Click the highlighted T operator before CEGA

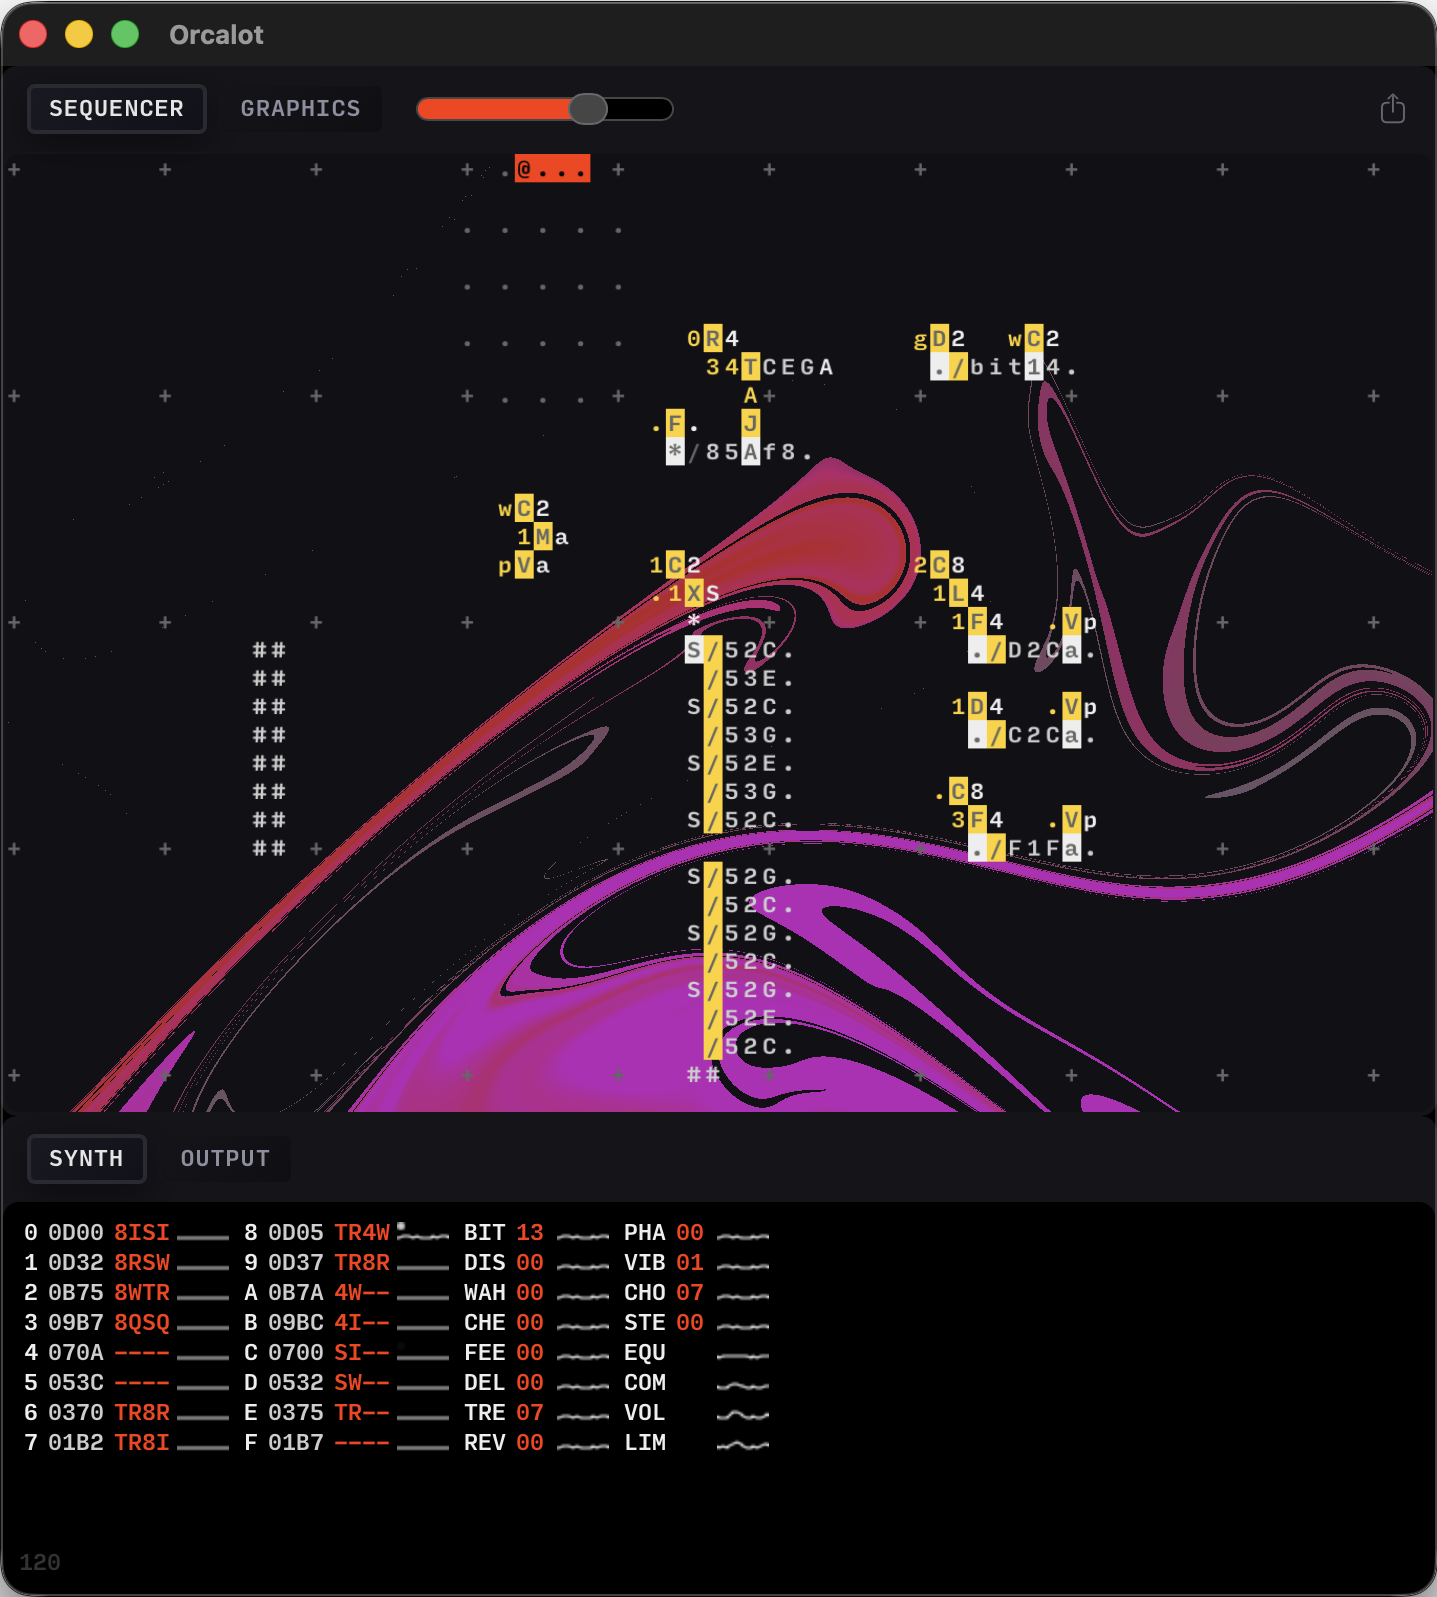coord(750,367)
